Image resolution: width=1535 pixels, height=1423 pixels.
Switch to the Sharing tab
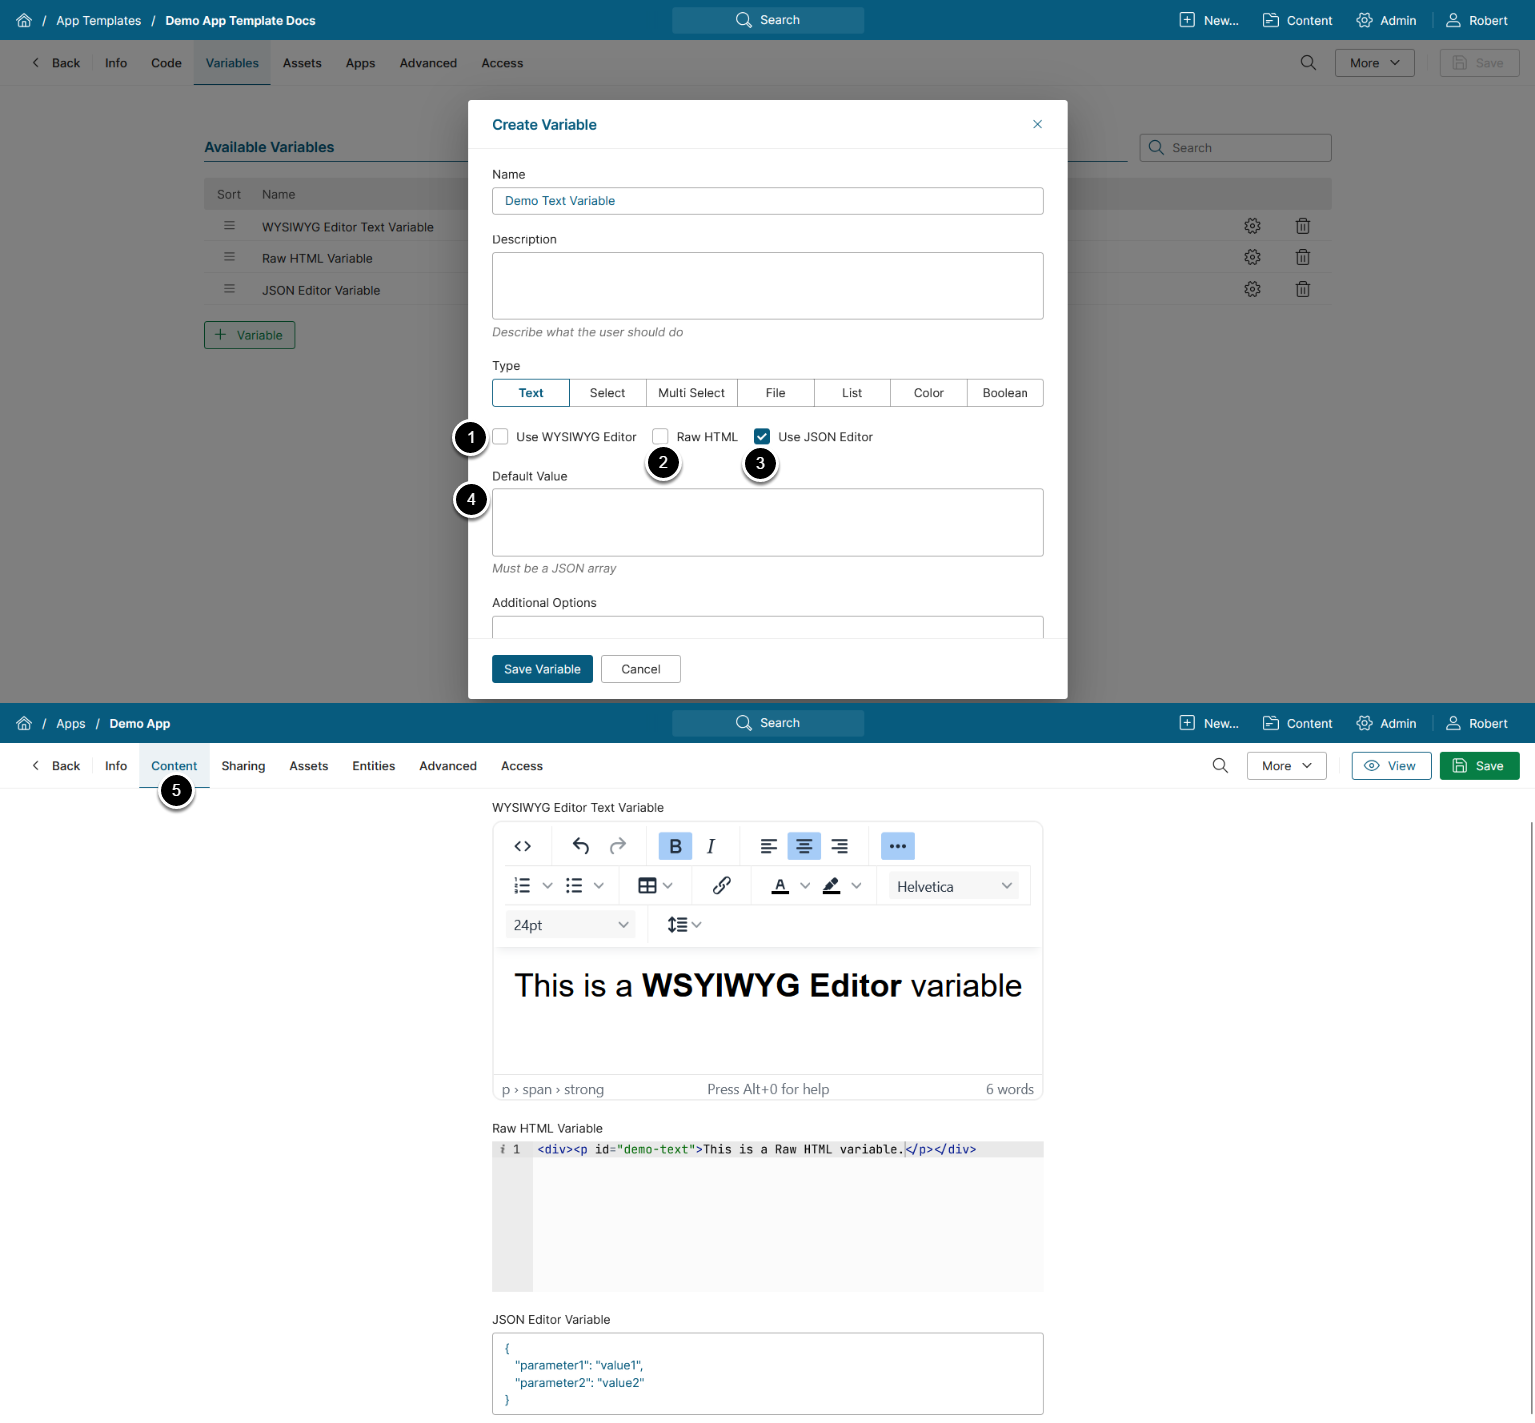243,766
